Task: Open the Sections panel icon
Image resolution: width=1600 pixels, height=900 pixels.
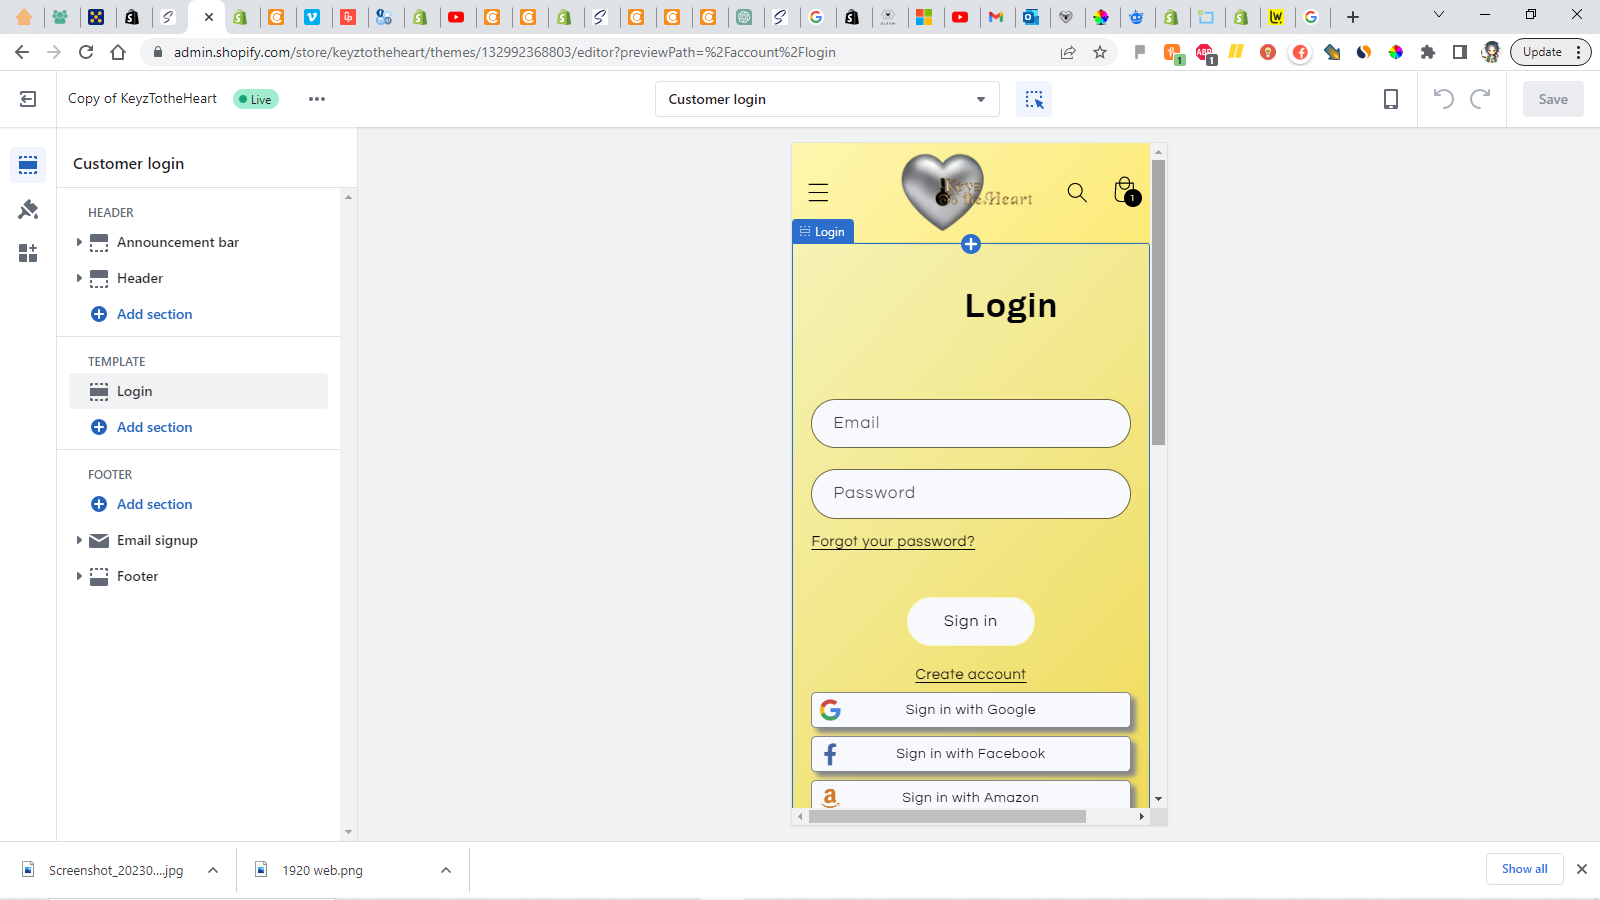Action: tap(28, 165)
